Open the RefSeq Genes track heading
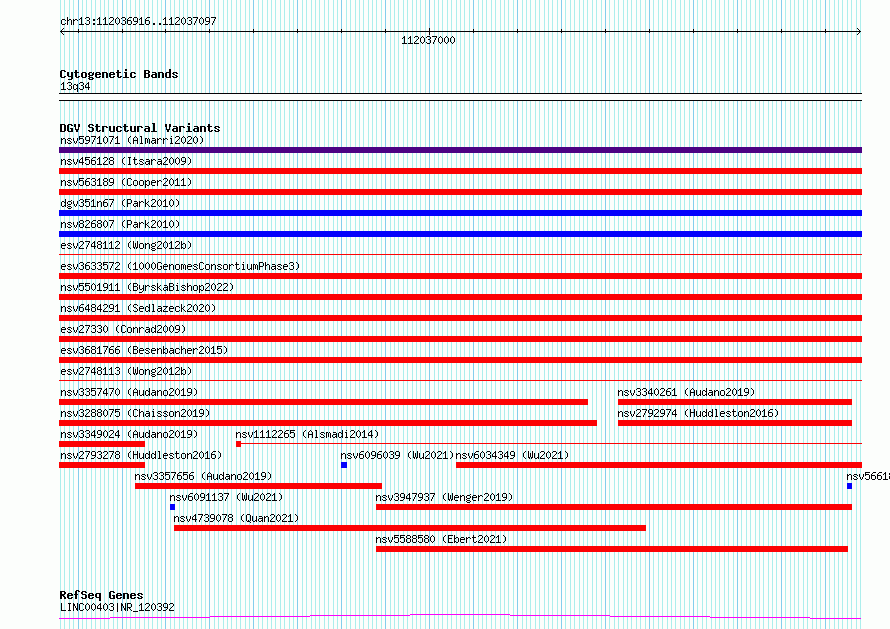This screenshot has width=890, height=629. click(x=101, y=595)
